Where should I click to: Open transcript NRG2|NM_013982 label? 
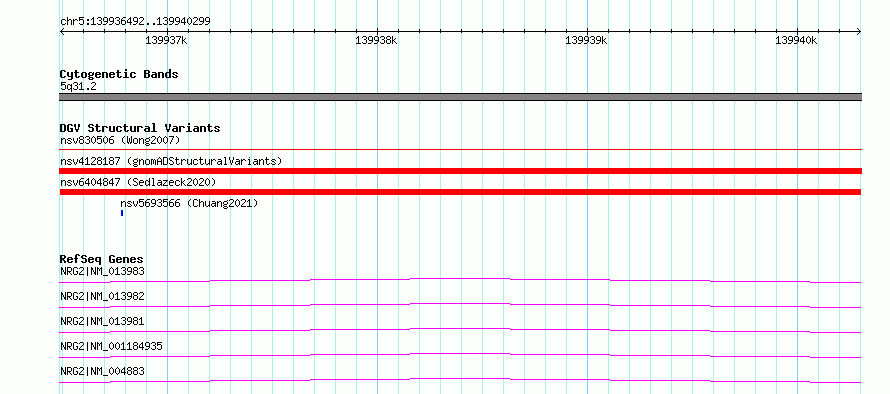102,296
